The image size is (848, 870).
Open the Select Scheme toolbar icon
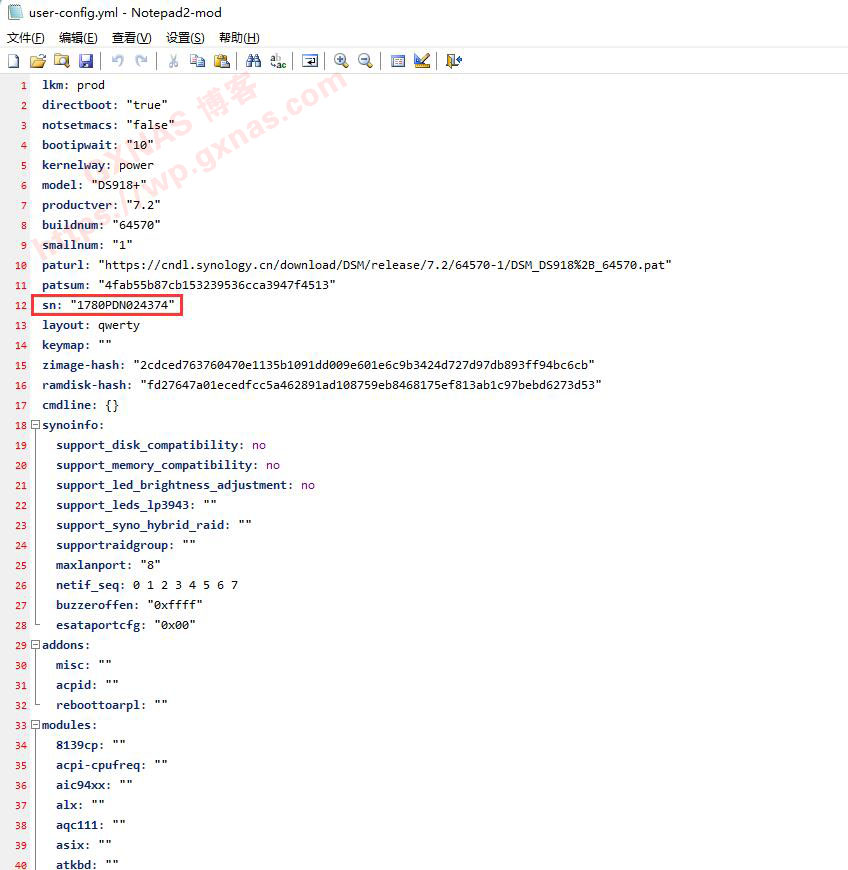pyautogui.click(x=397, y=61)
